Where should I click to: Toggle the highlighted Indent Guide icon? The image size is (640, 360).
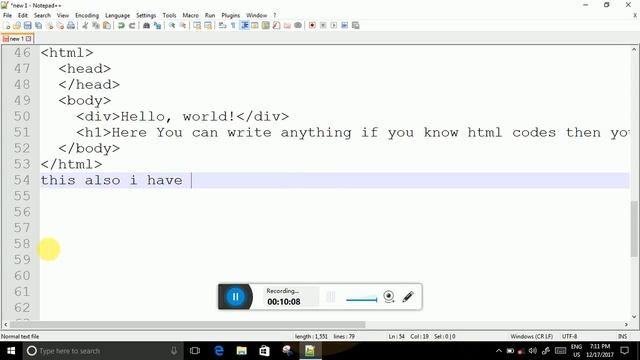pos(244,25)
